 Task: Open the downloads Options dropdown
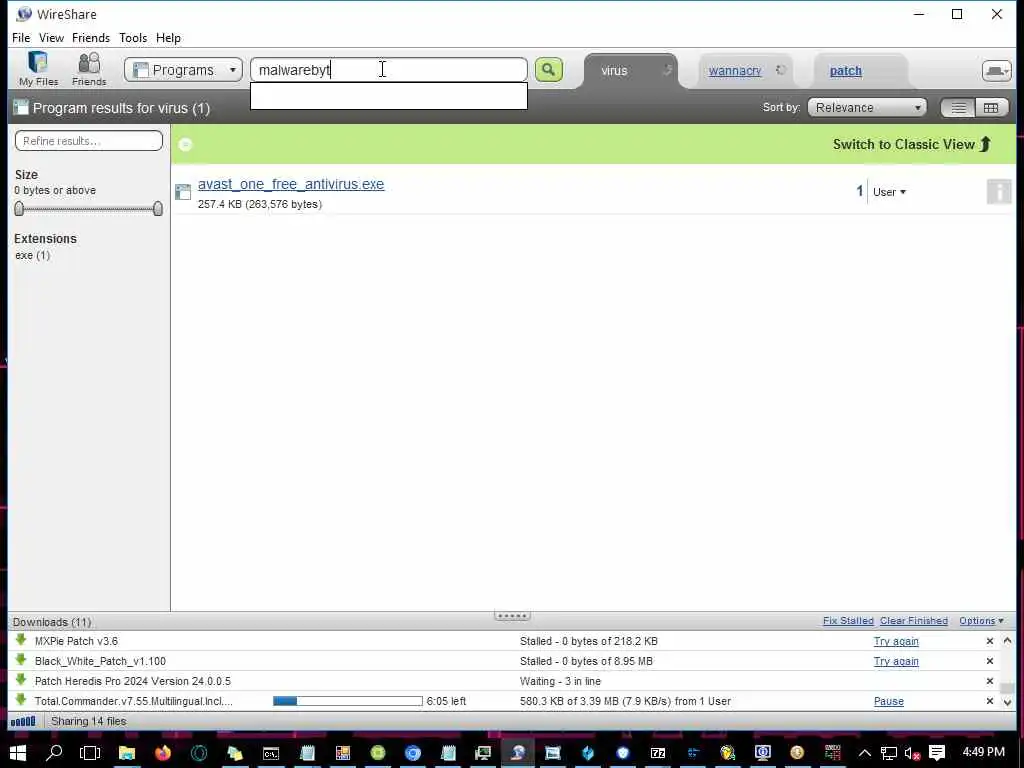coord(981,621)
